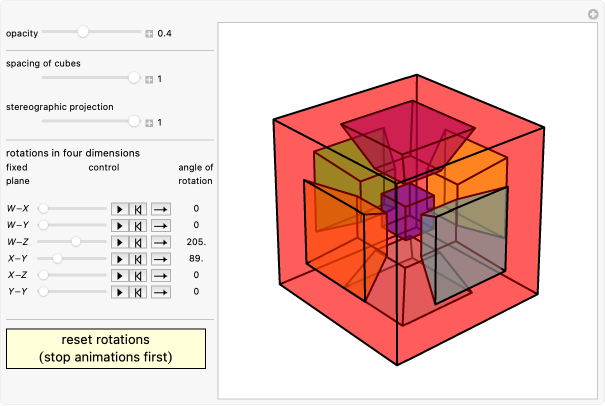Click the 'stereographic projection' label
The image size is (605, 406).
point(60,107)
